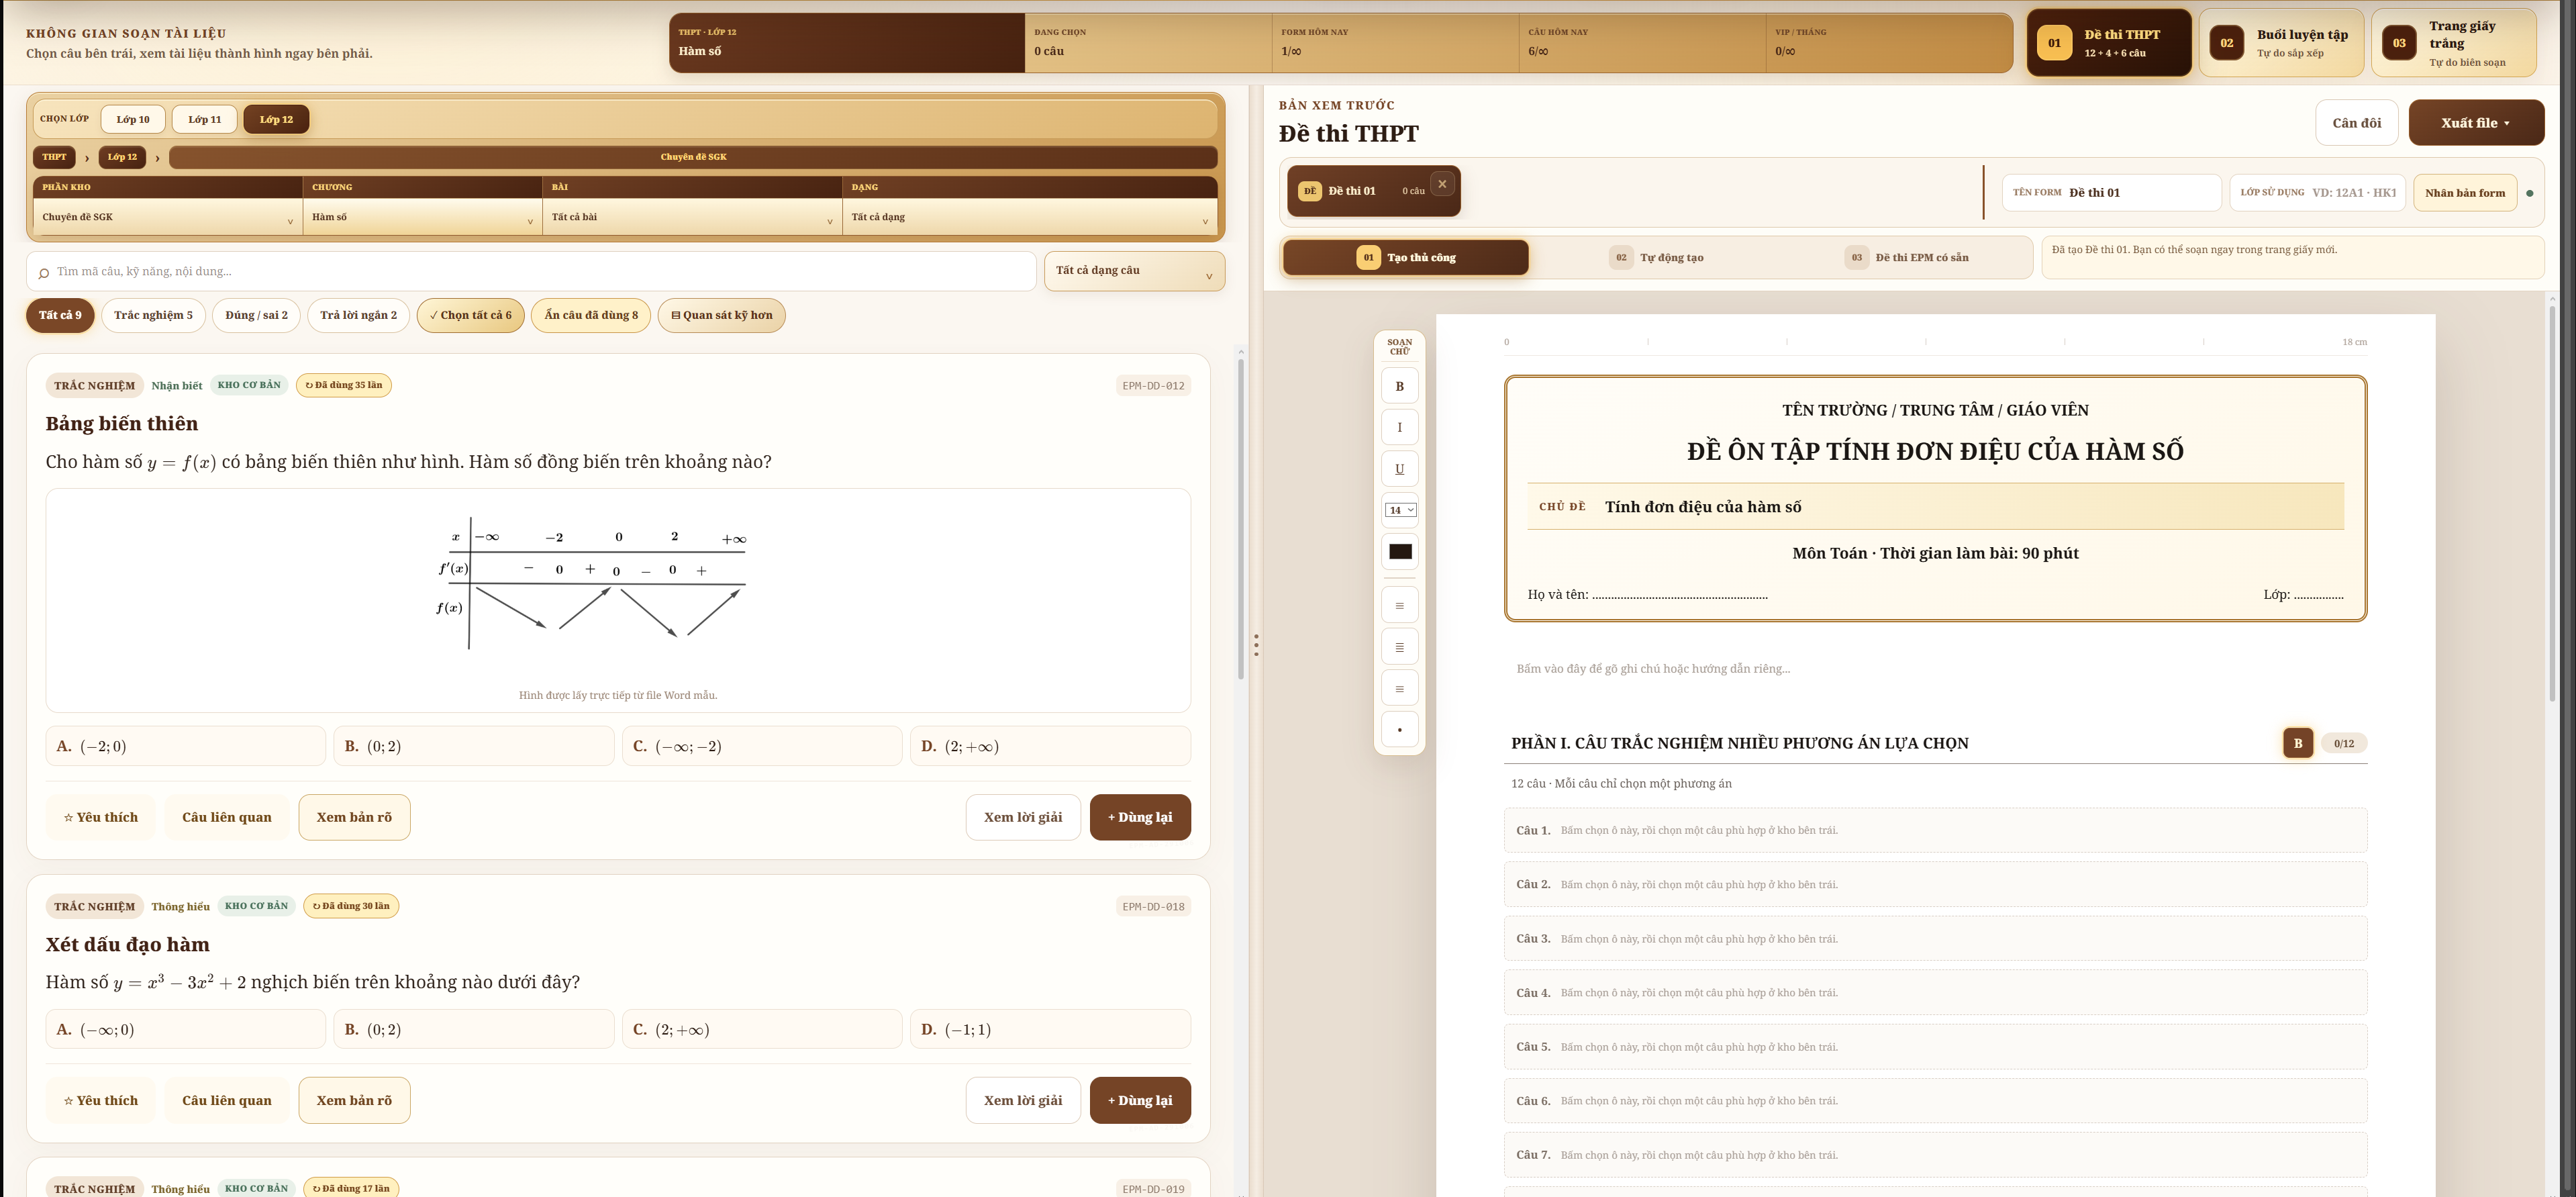View the solution for Bảng biến thiên
The height and width of the screenshot is (1197, 2576).
coord(1023,817)
